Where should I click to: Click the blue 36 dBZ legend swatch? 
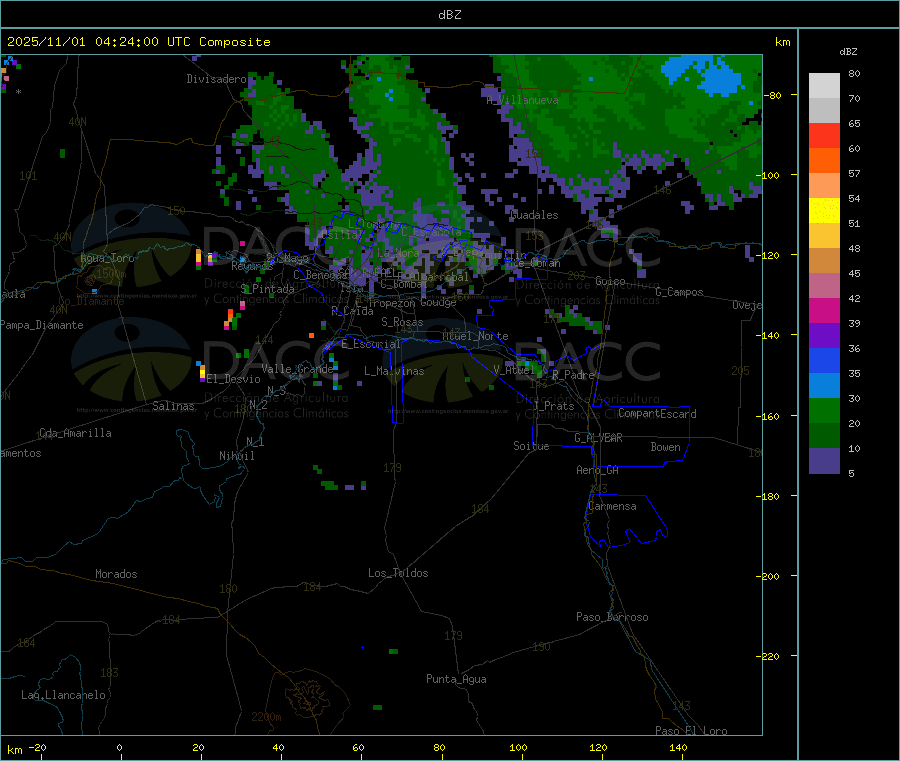824,360
